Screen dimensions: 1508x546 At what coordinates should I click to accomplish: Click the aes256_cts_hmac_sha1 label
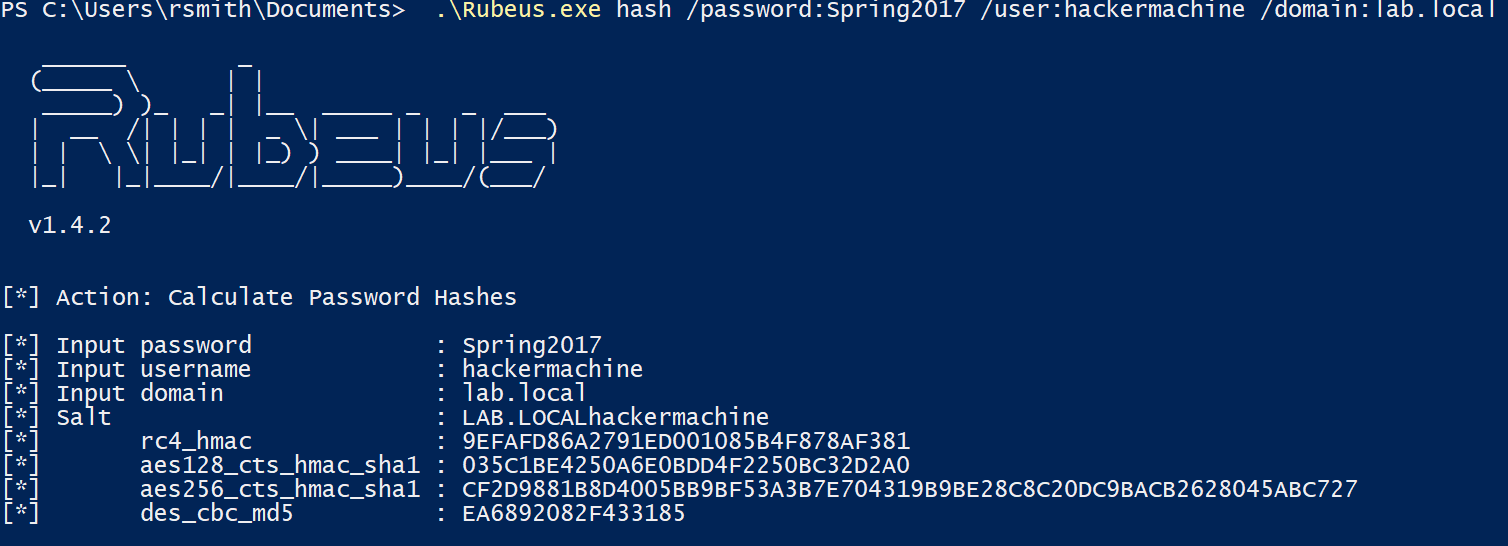pos(280,490)
